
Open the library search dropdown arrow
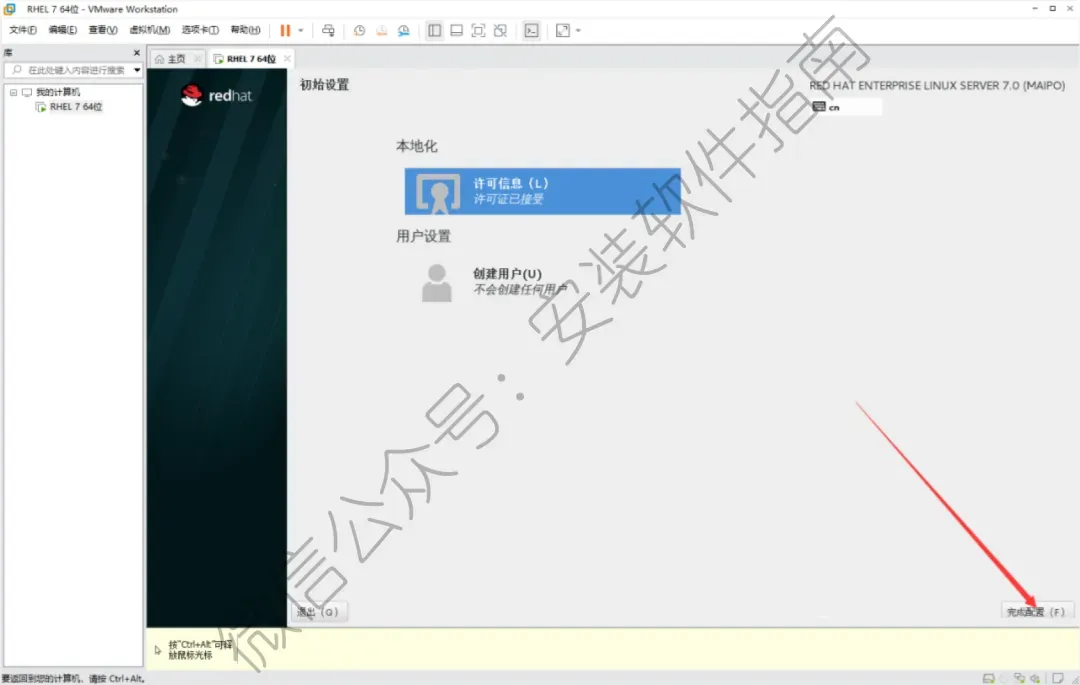click(137, 70)
